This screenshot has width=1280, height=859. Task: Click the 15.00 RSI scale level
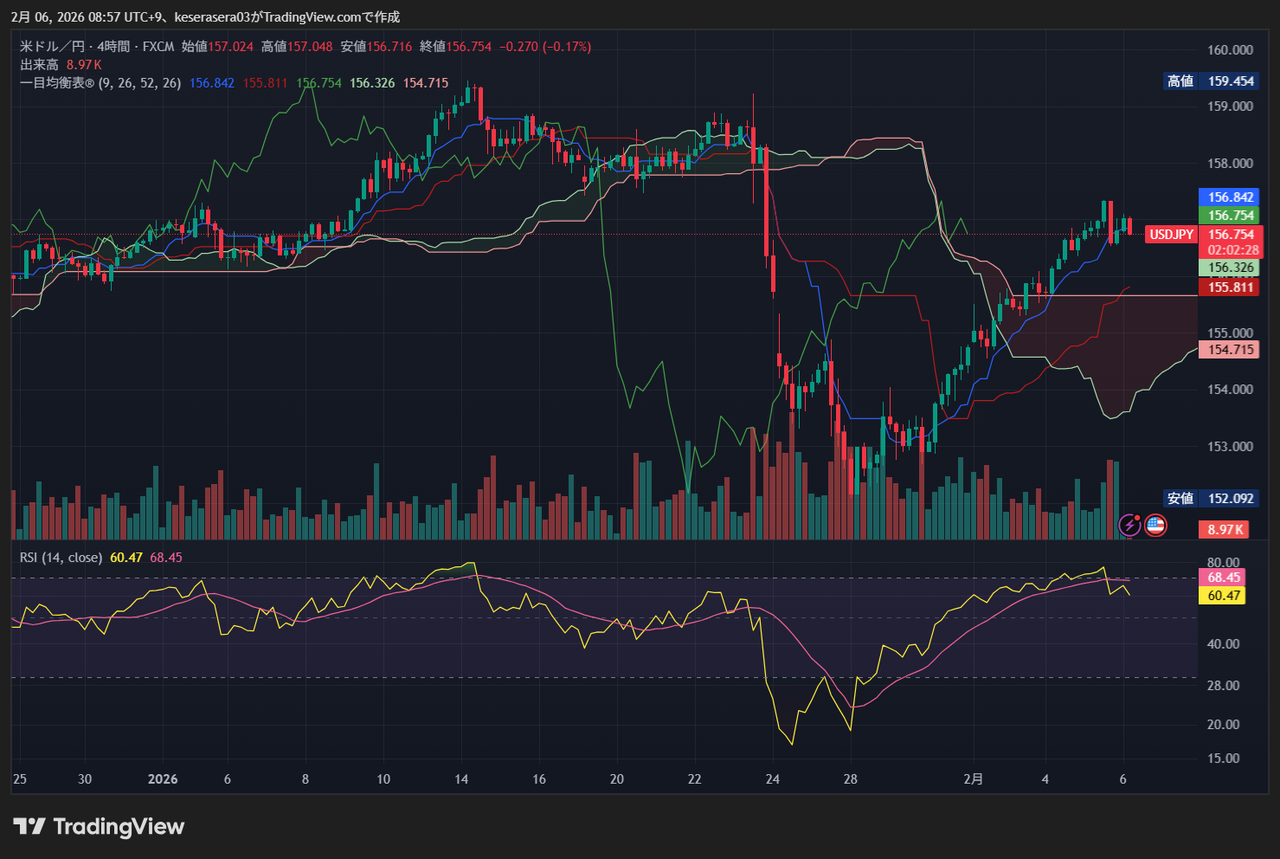[x=1222, y=759]
